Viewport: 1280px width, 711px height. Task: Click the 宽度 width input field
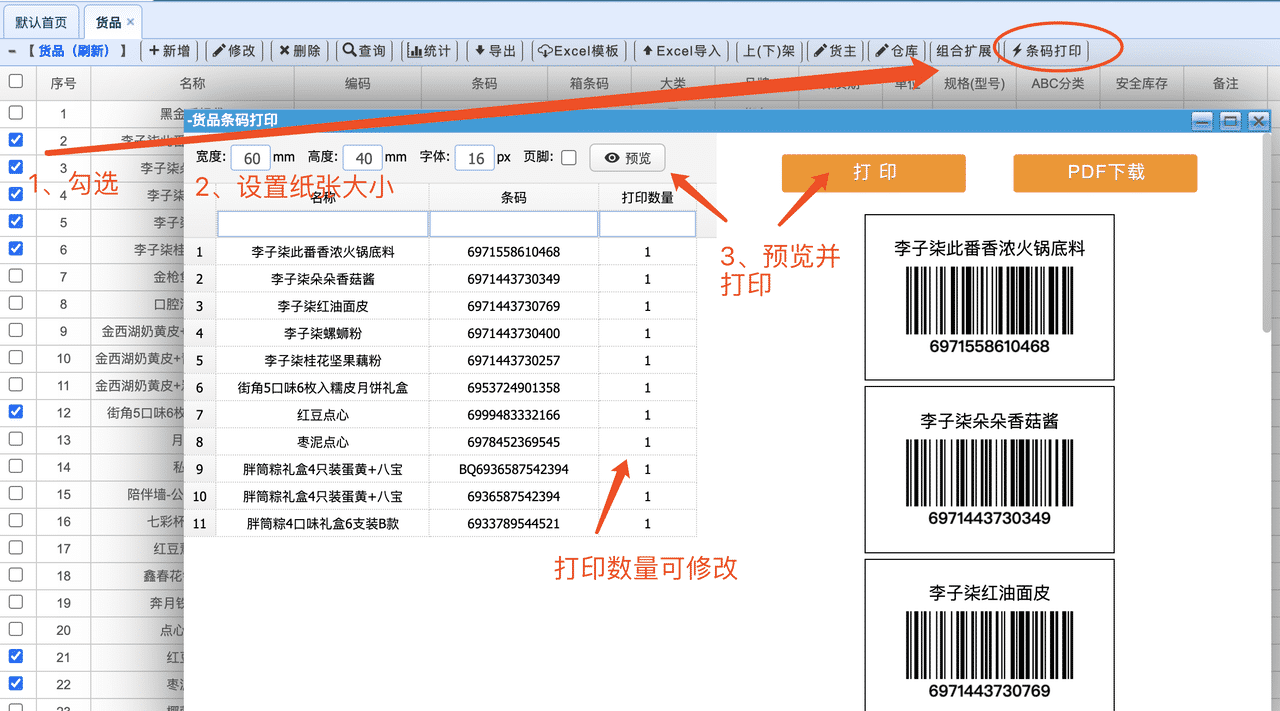point(251,158)
